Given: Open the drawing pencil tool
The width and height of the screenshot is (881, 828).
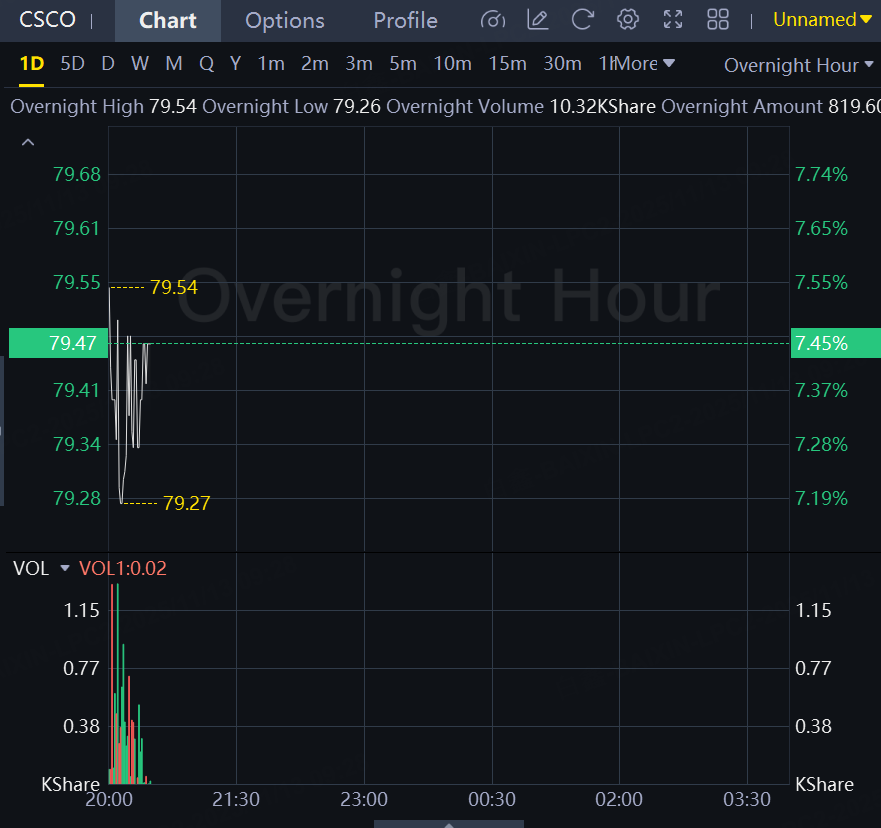Looking at the screenshot, I should (538, 20).
